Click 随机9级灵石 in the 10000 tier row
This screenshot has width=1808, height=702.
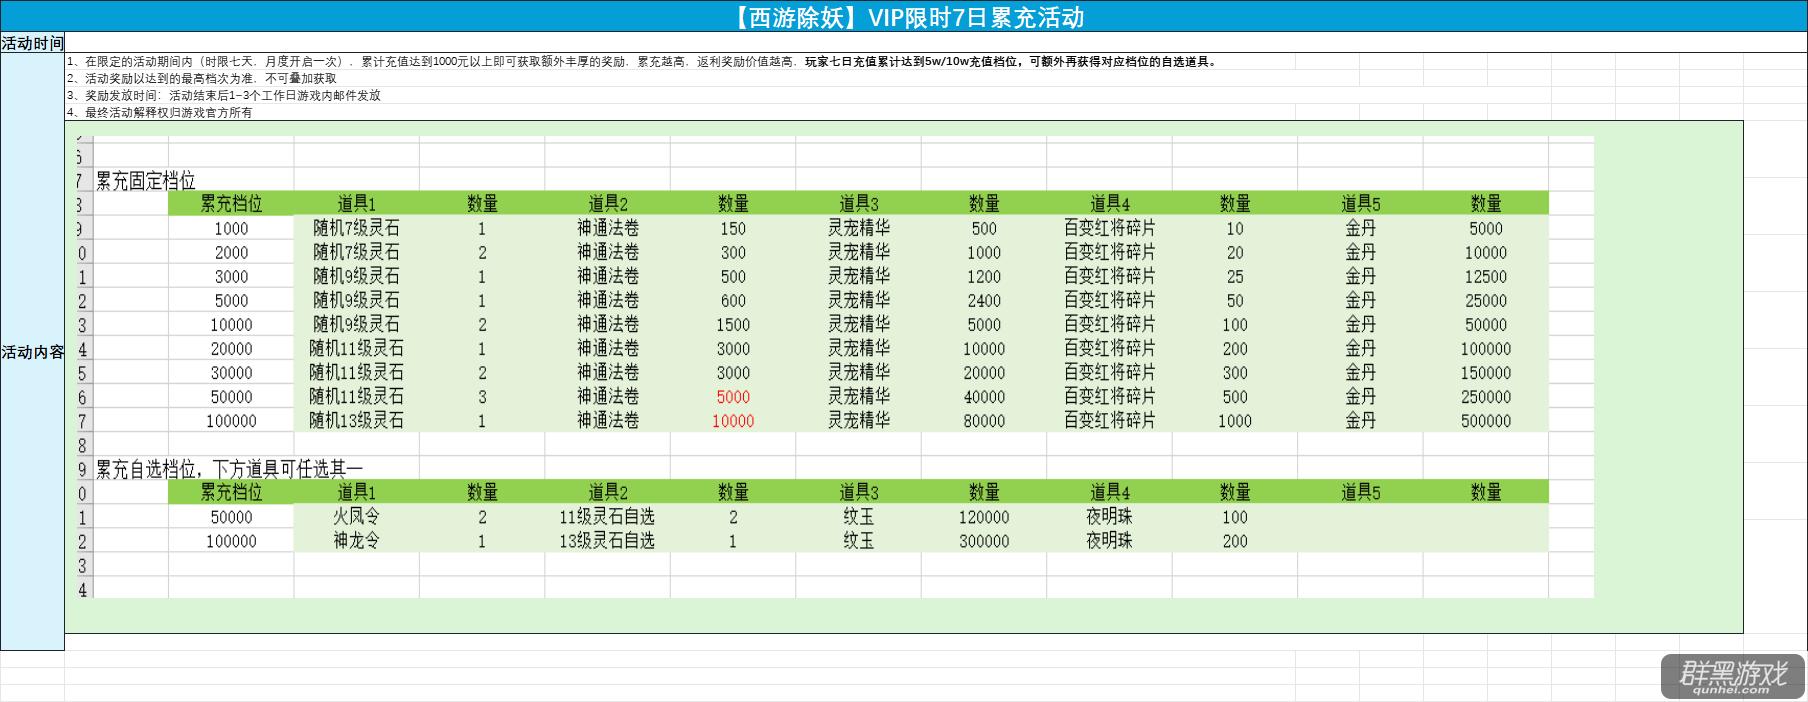[357, 324]
